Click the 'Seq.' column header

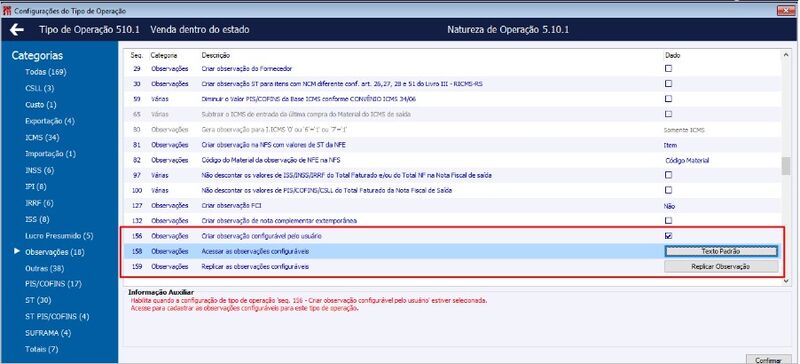[137, 55]
